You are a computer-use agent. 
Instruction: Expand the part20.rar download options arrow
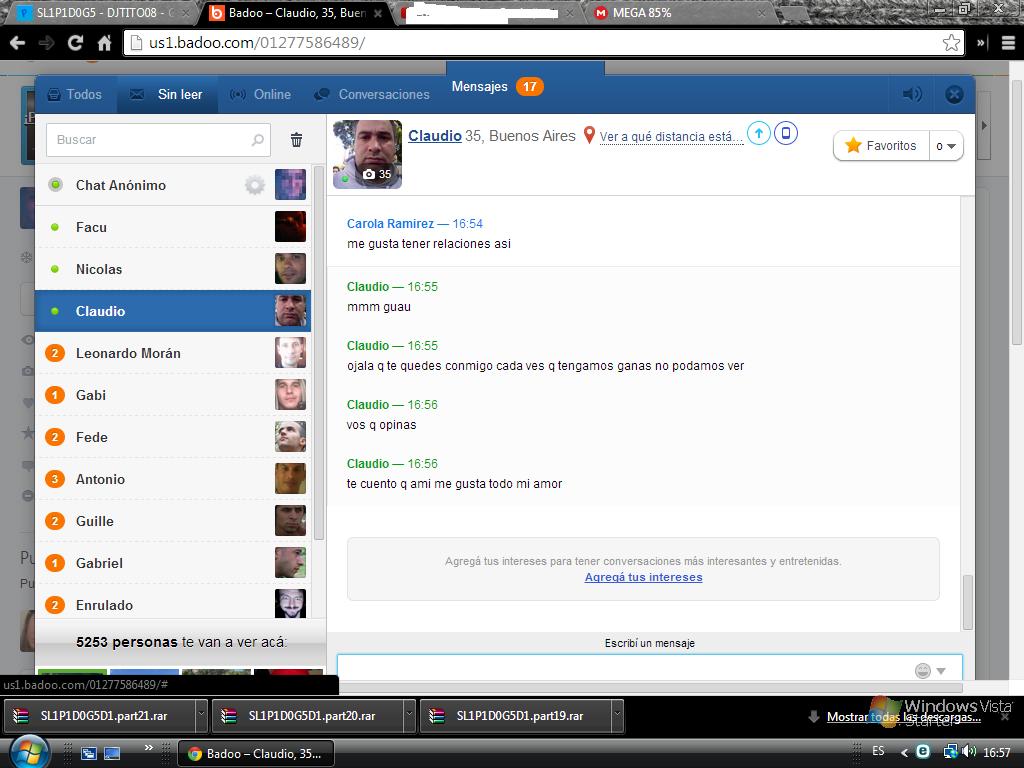[409, 716]
